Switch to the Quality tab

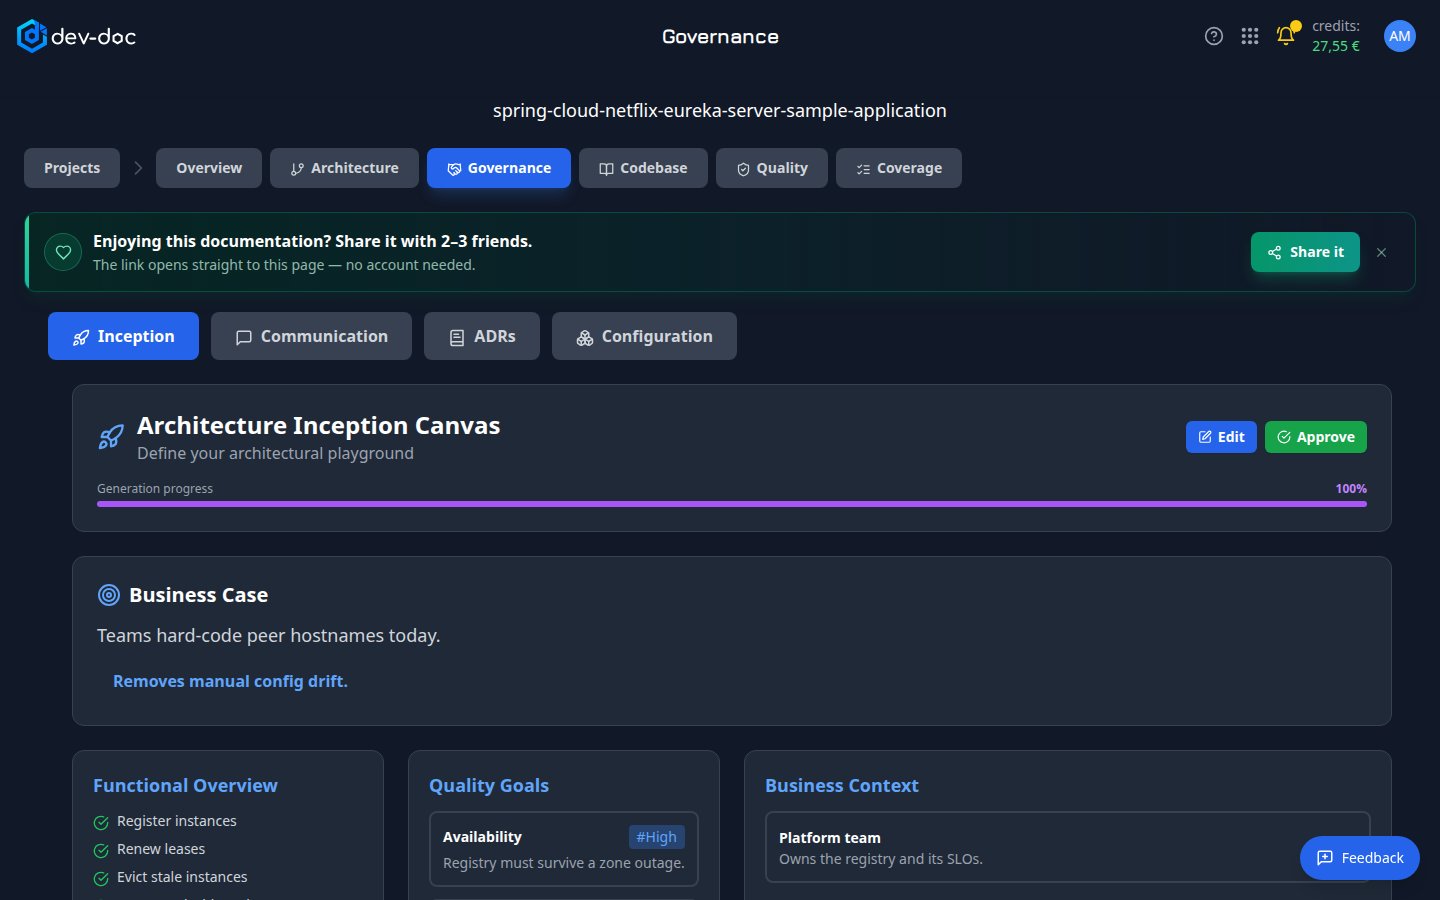[772, 168]
